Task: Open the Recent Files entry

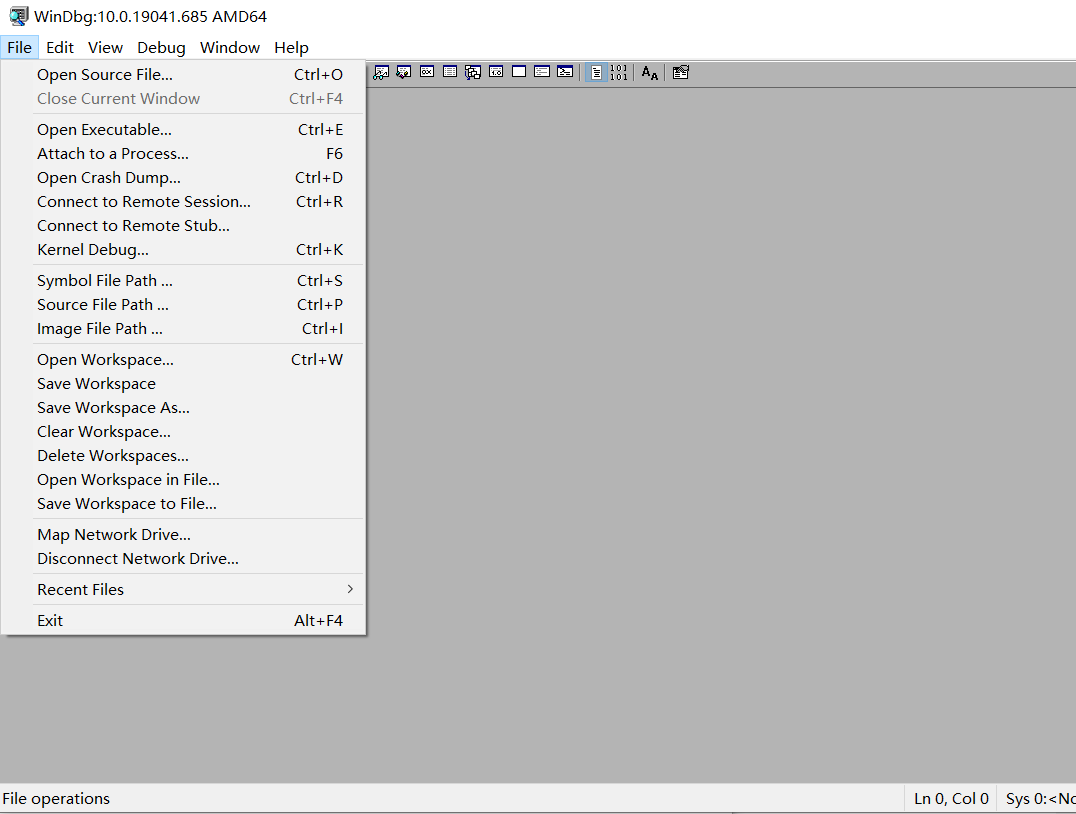Action: (183, 589)
